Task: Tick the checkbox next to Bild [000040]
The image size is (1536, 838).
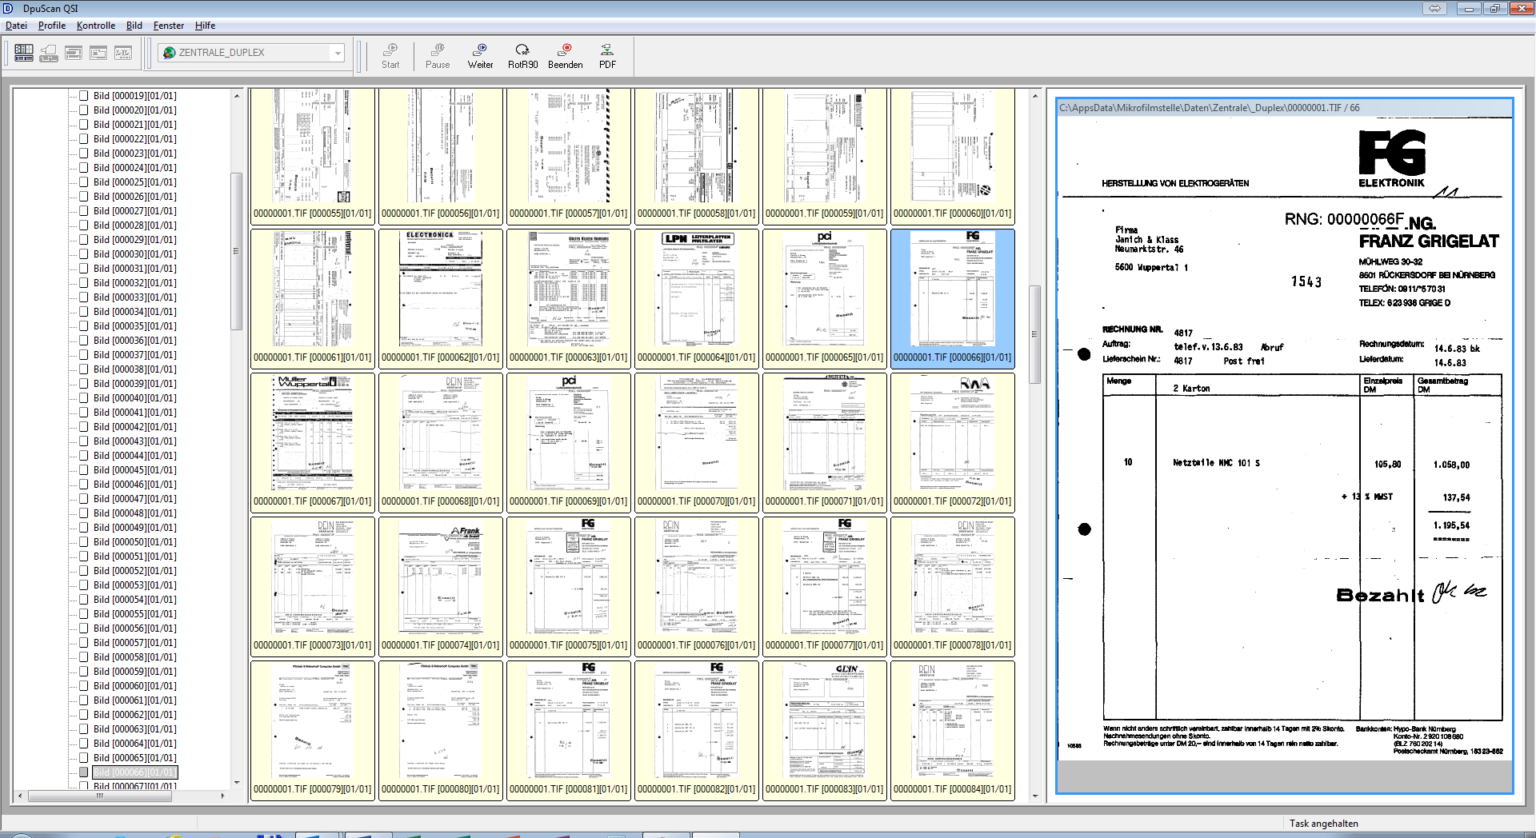Action: tap(84, 398)
